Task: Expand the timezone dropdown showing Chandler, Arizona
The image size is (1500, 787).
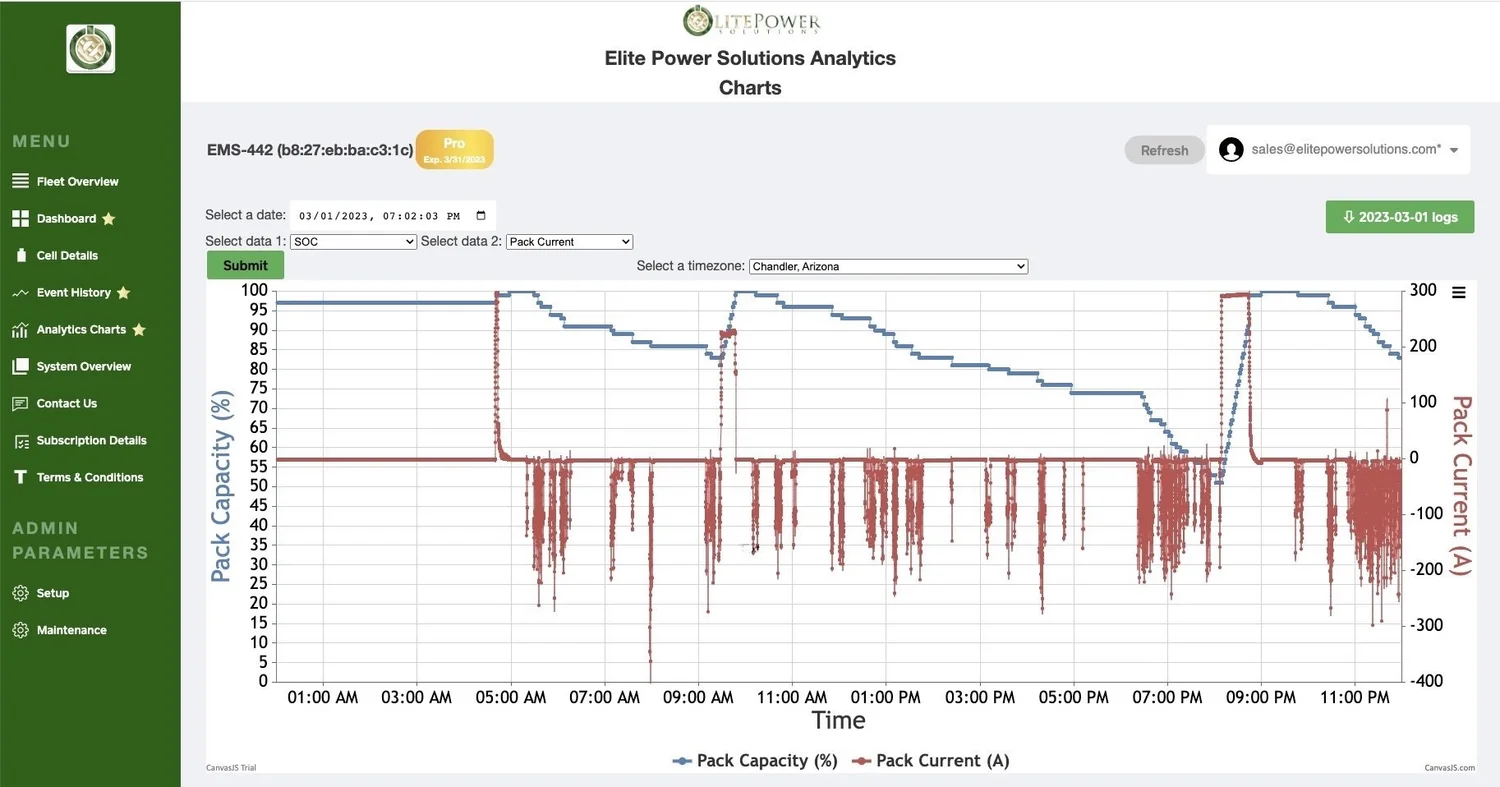Action: 887,266
